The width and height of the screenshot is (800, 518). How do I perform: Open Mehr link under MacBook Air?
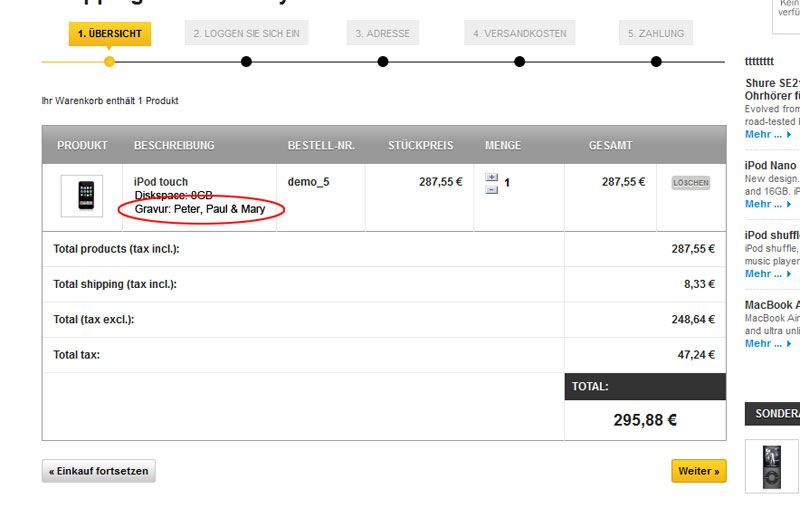click(x=768, y=343)
